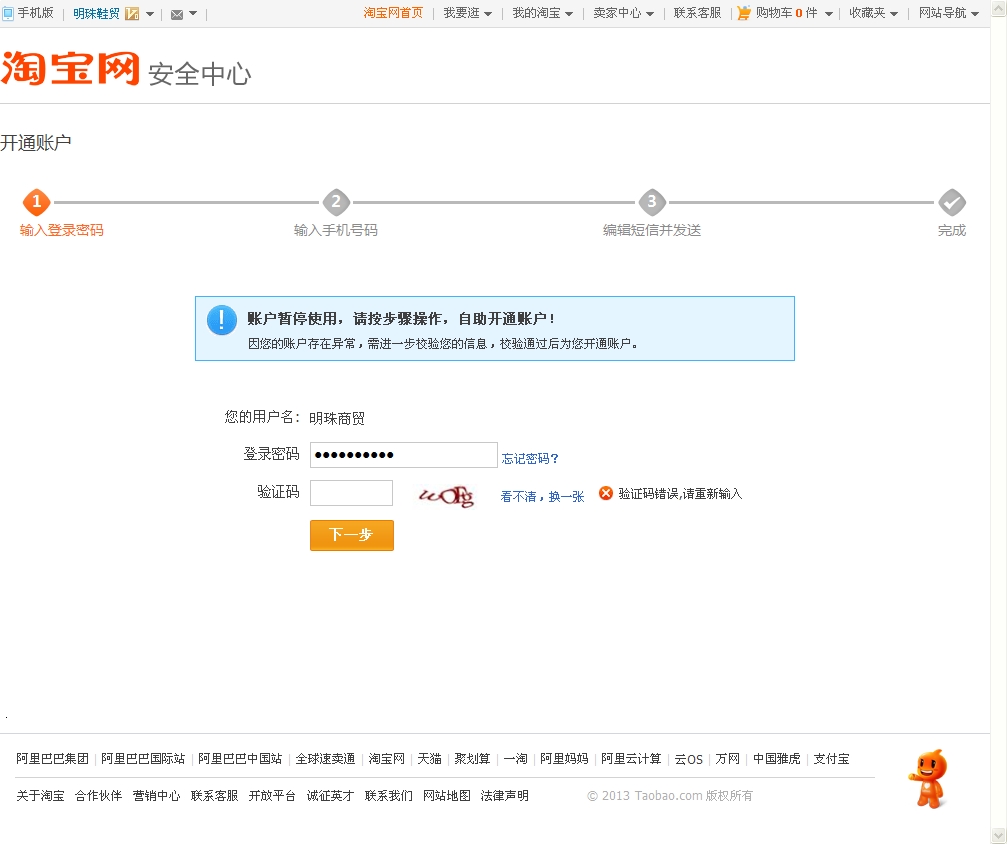1007x844 pixels.
Task: Open 全球速卖通 footer link
Action: tap(325, 759)
